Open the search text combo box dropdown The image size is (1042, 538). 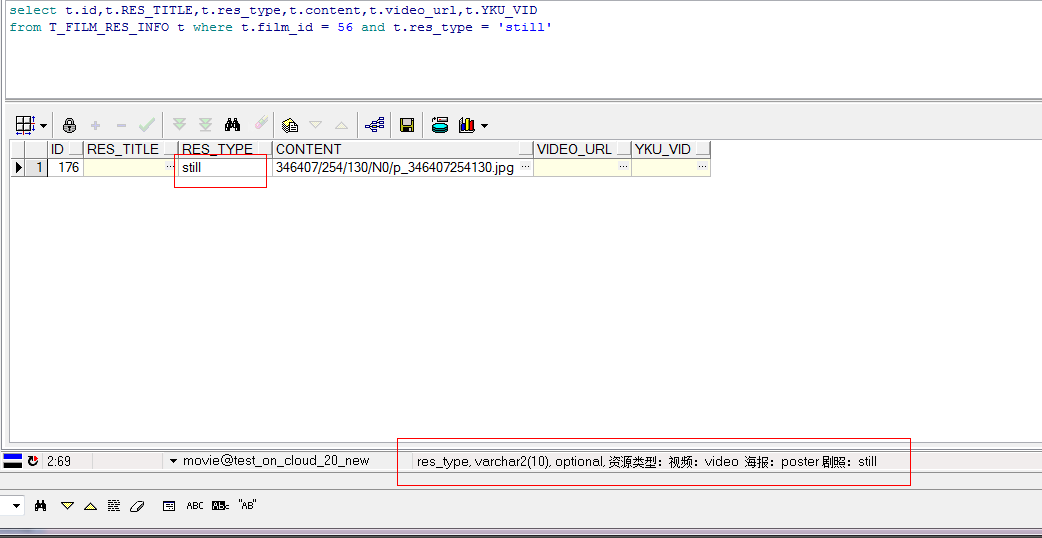click(x=16, y=506)
